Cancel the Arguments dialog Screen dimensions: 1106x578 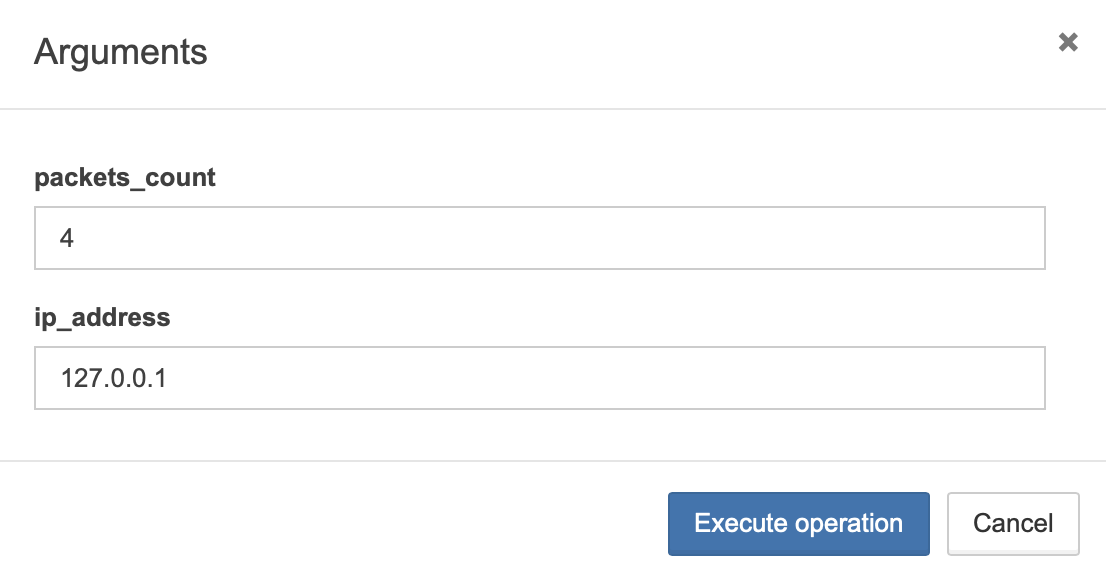coord(1013,524)
